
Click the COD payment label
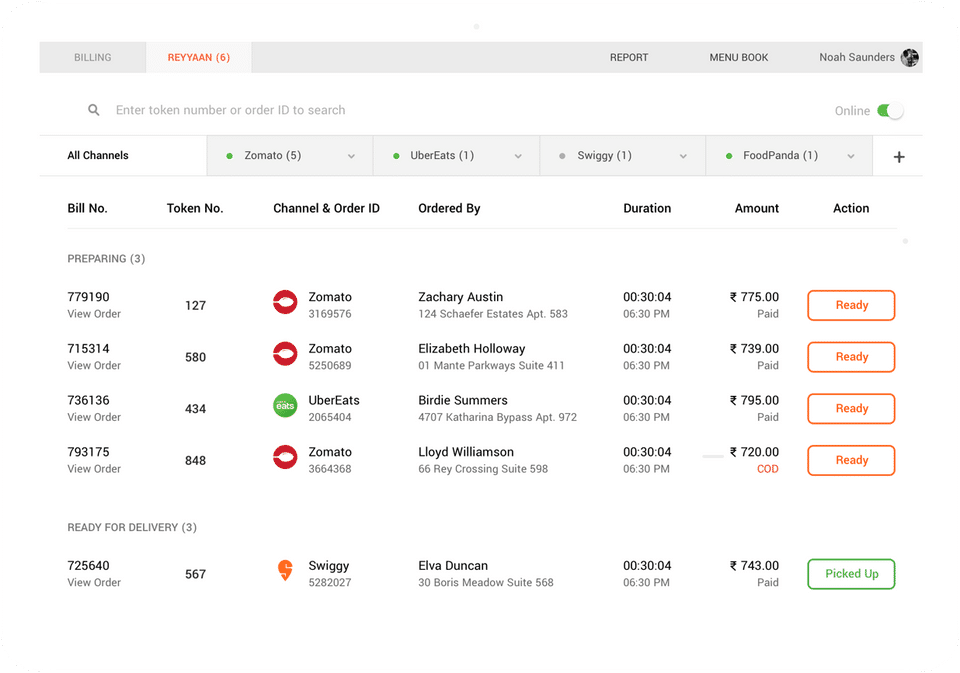click(768, 469)
